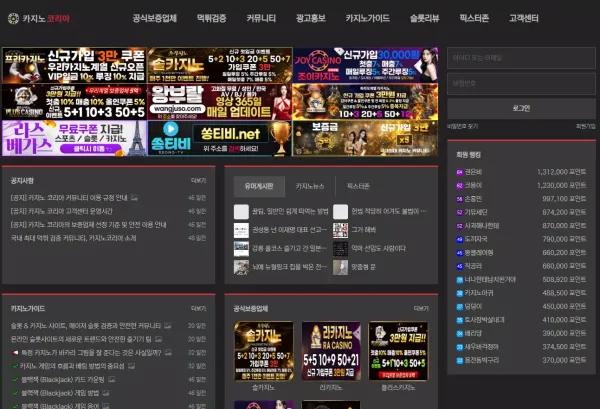
Task: Open notice 보증업체 선정 기준 및 안전 이용 안내
Action: click(88, 225)
